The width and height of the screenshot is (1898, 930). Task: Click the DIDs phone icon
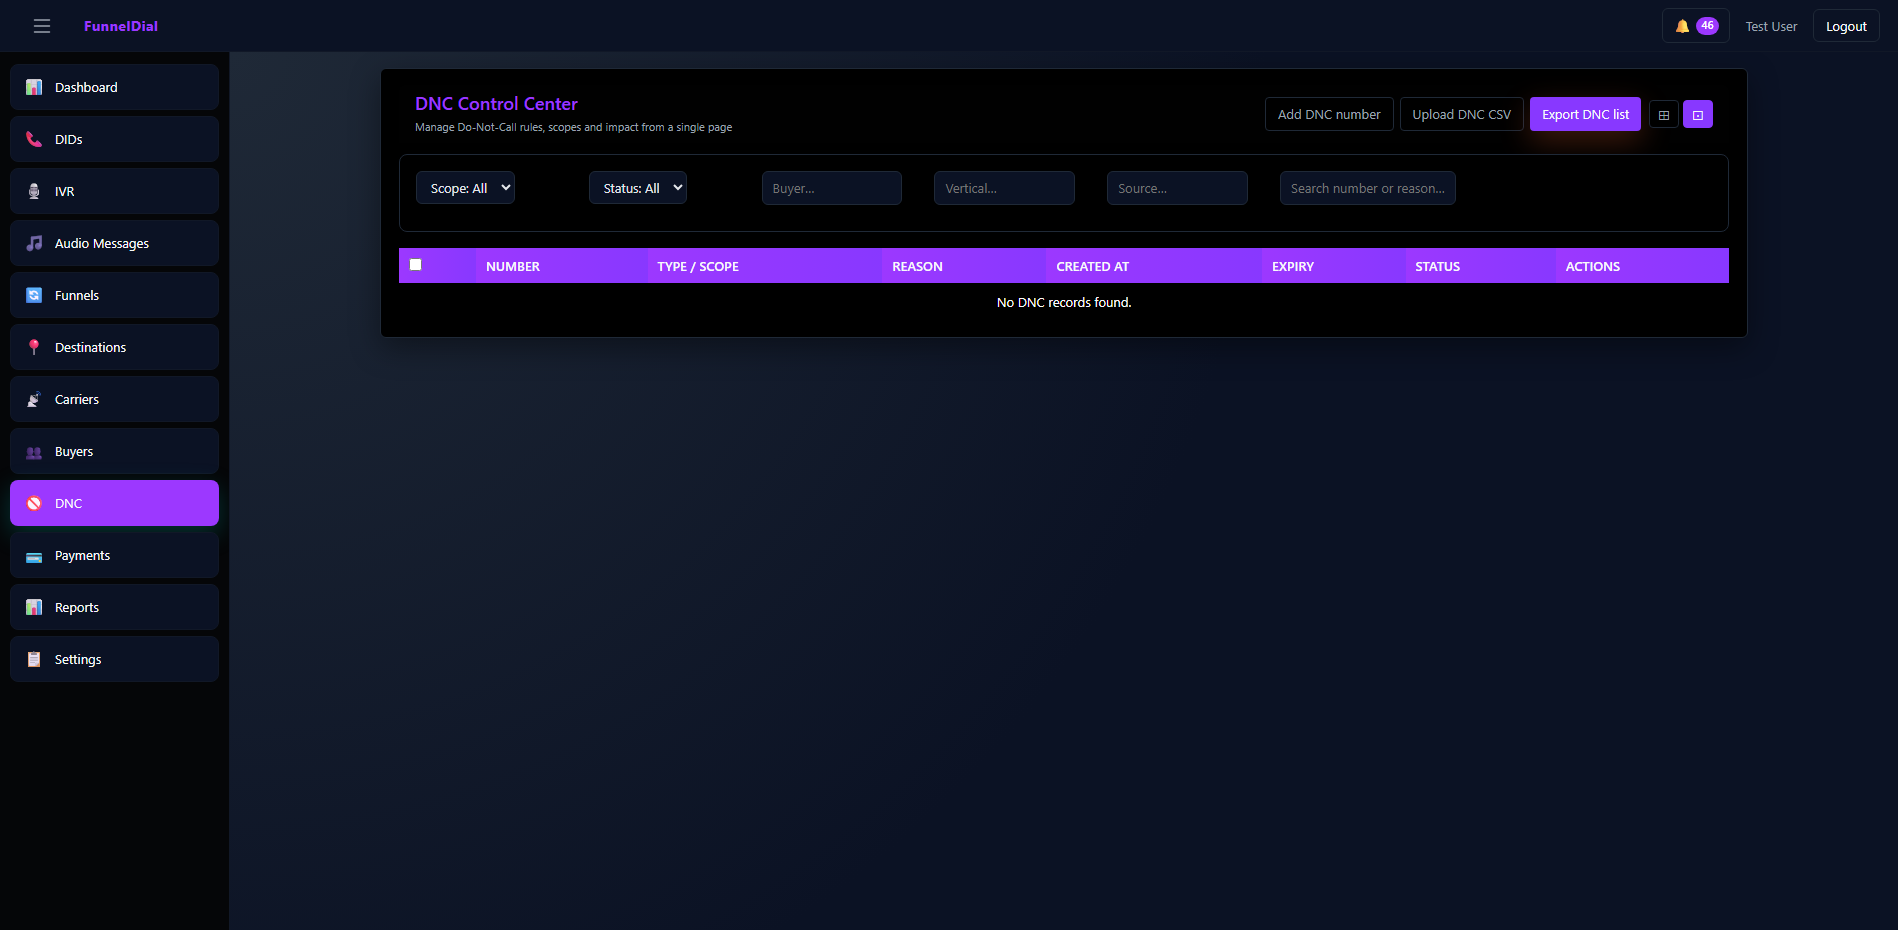34,139
